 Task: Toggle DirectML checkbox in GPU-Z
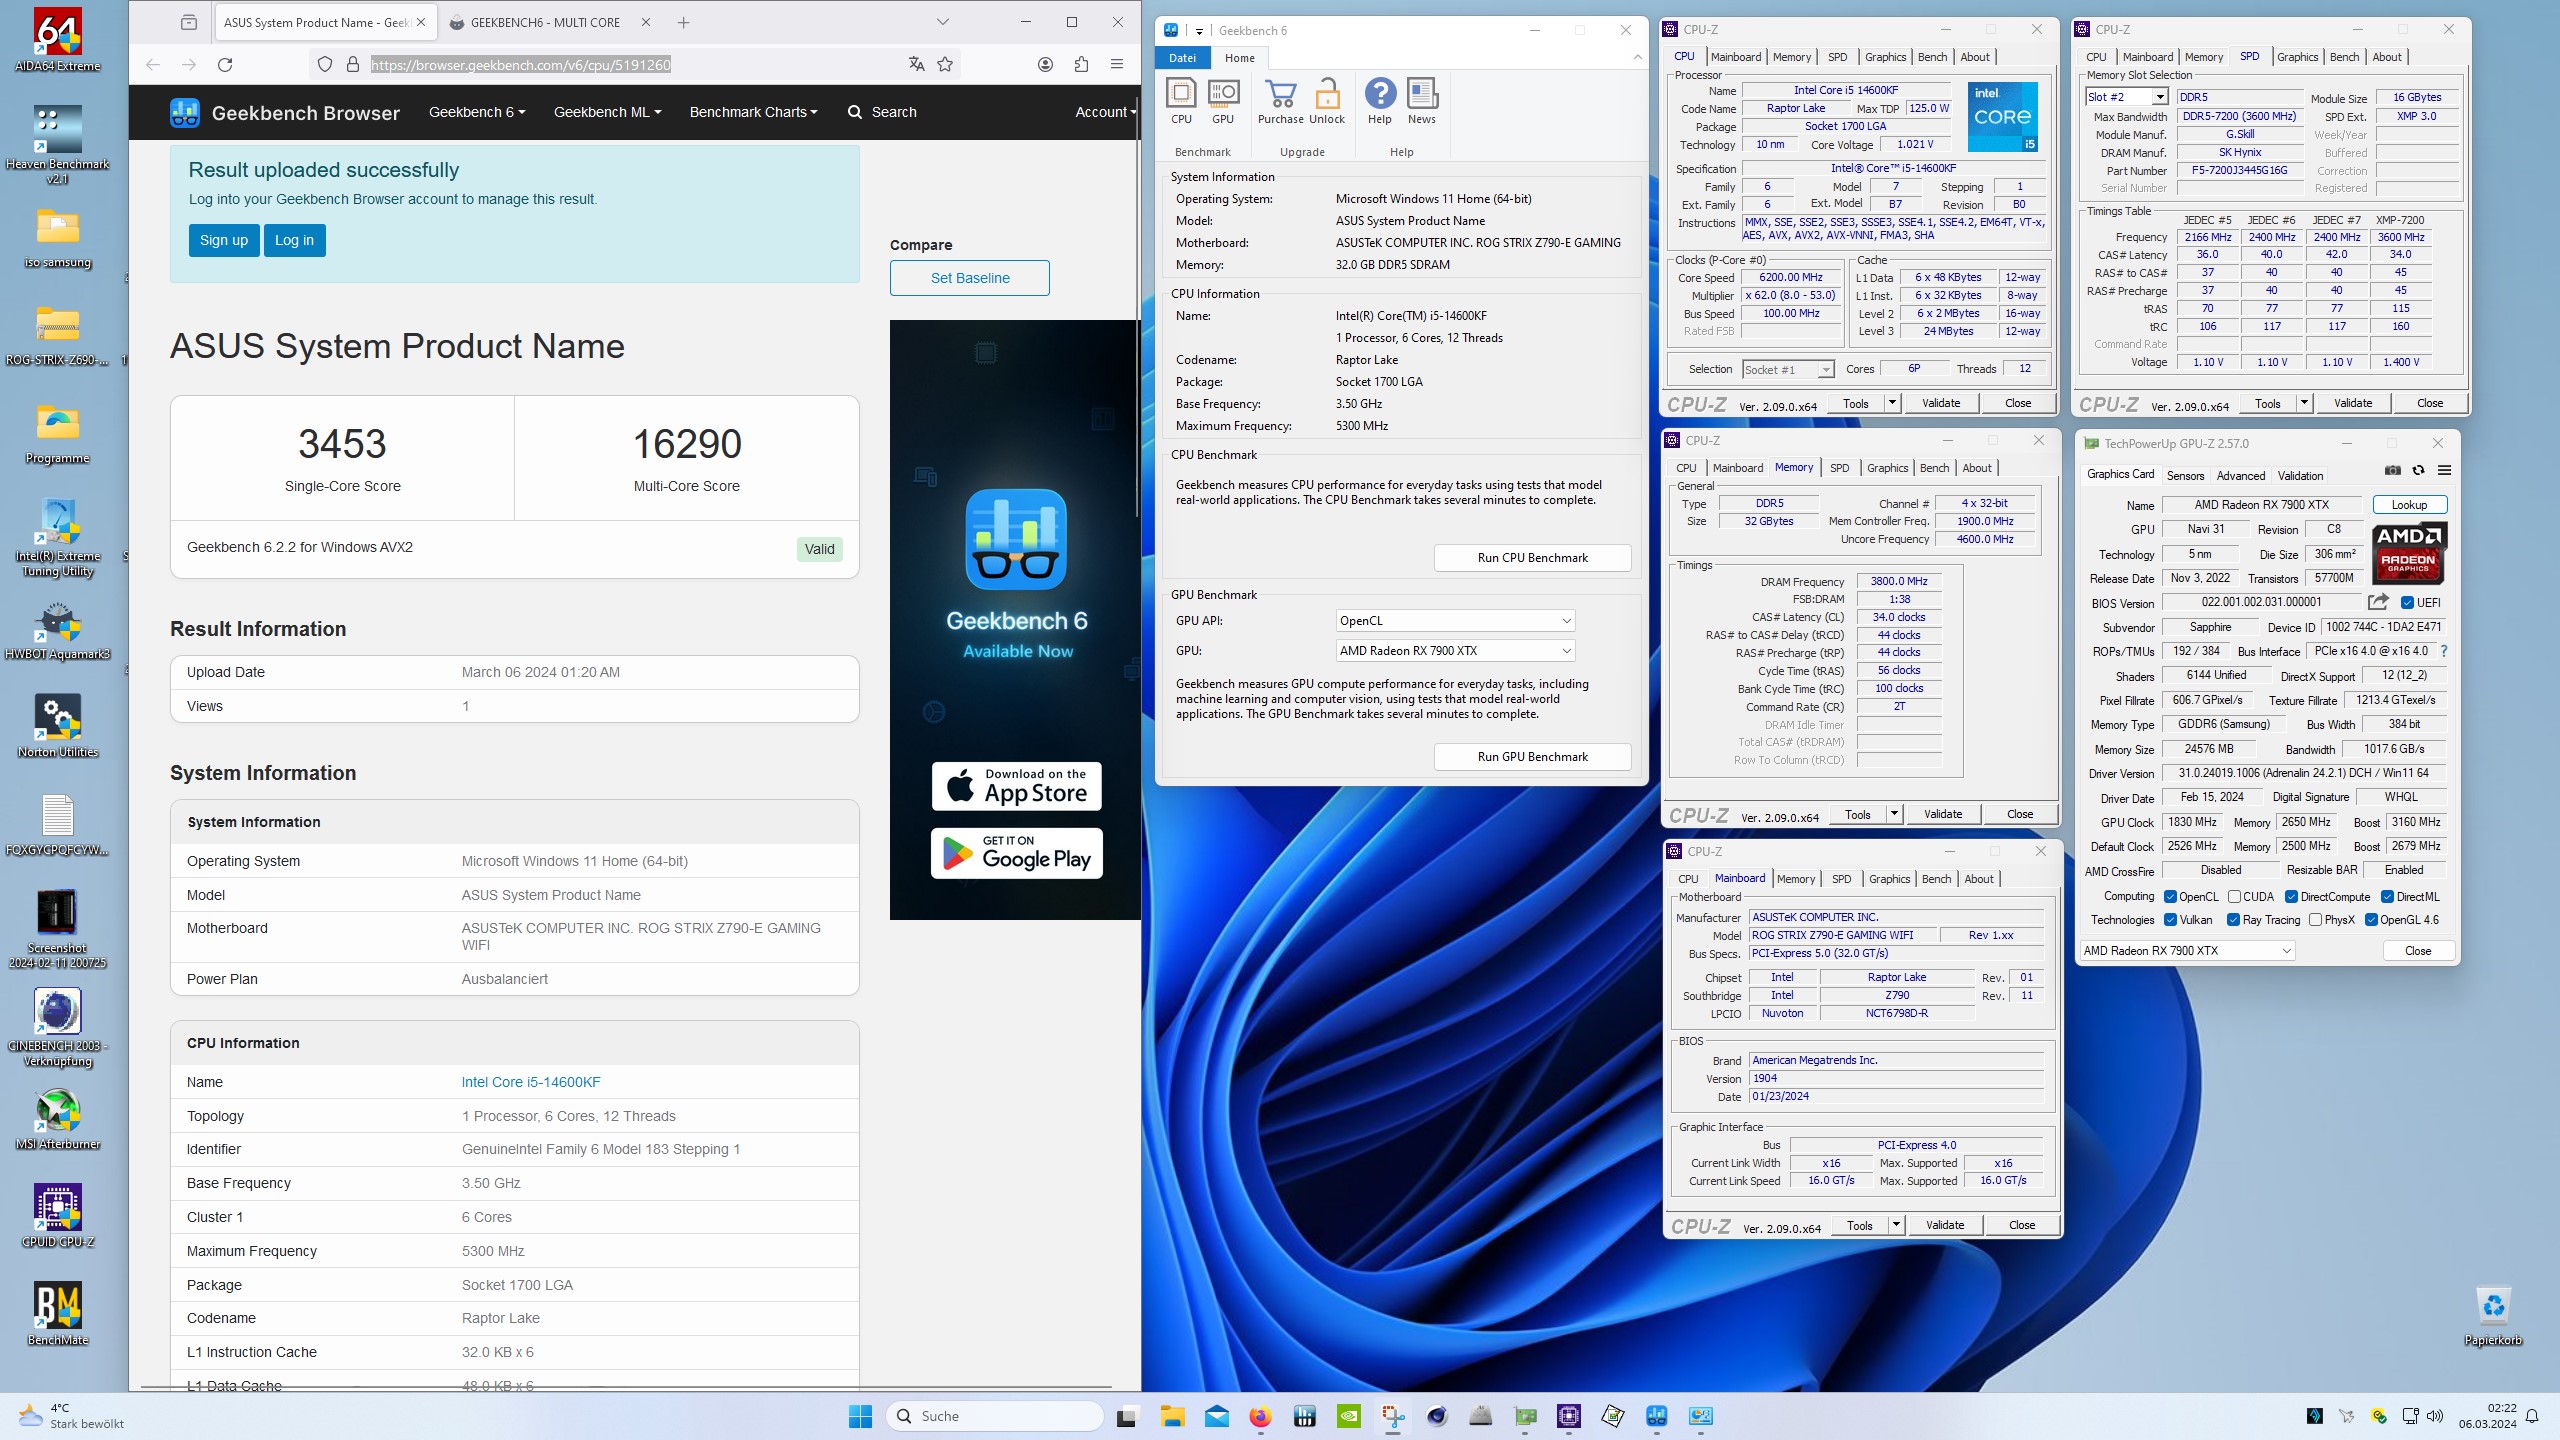coord(2387,897)
